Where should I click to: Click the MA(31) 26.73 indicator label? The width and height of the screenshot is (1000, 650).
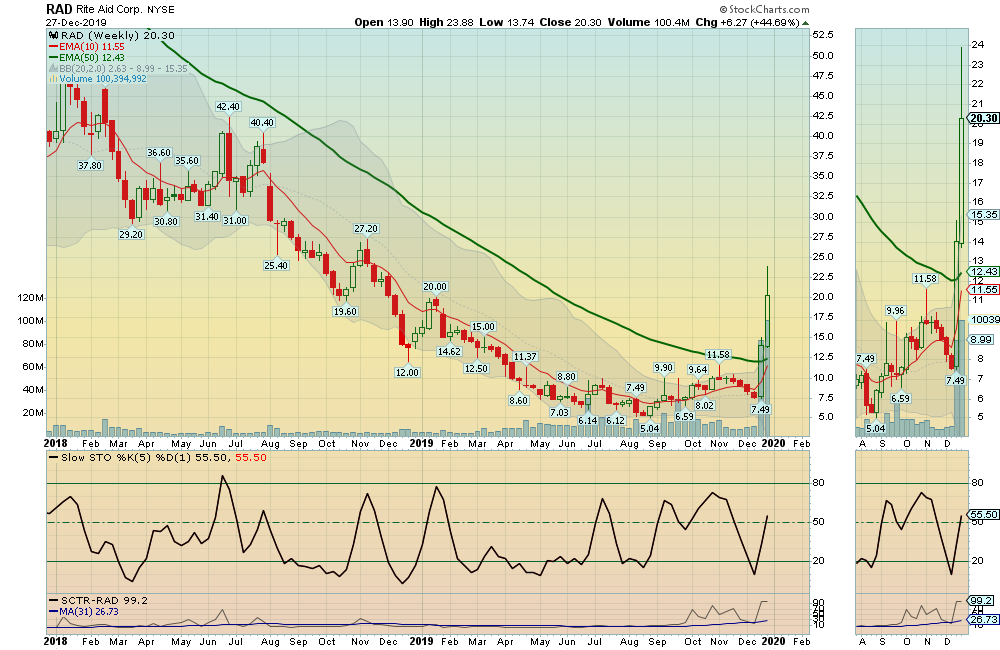coord(89,611)
